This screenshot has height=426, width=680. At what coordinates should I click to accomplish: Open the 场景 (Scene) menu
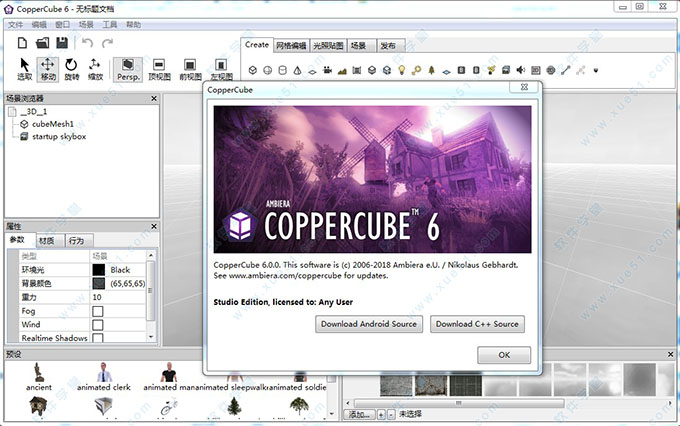(x=86, y=25)
